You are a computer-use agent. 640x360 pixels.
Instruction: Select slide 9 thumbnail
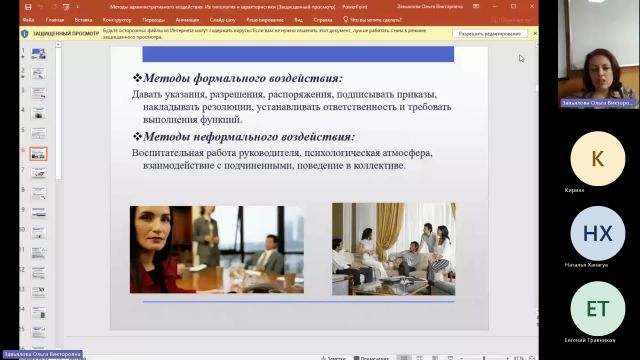pyautogui.click(x=38, y=213)
